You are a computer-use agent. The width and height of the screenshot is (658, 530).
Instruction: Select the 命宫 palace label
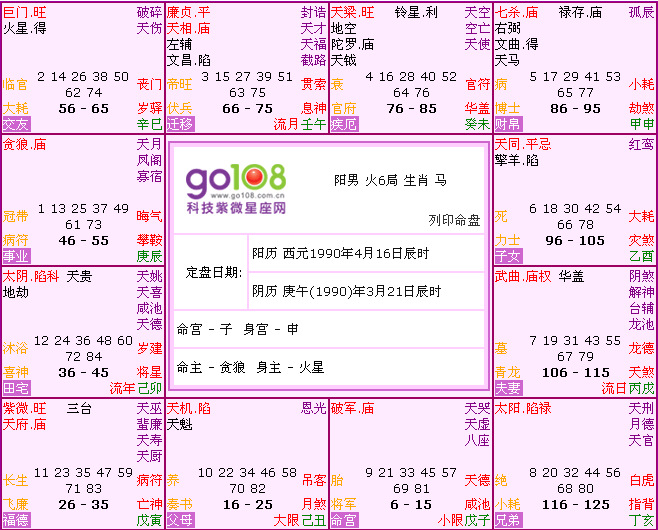[x=344, y=520]
